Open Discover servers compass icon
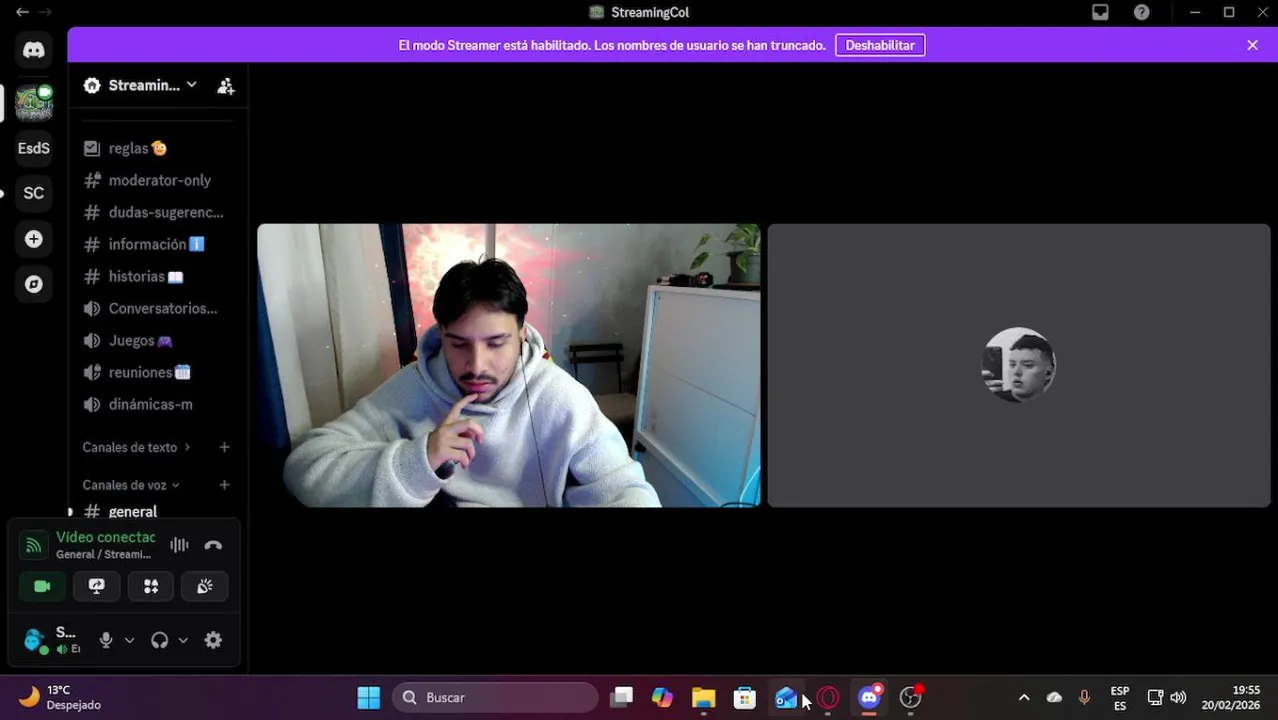This screenshot has height=720, width=1278. click(33, 284)
